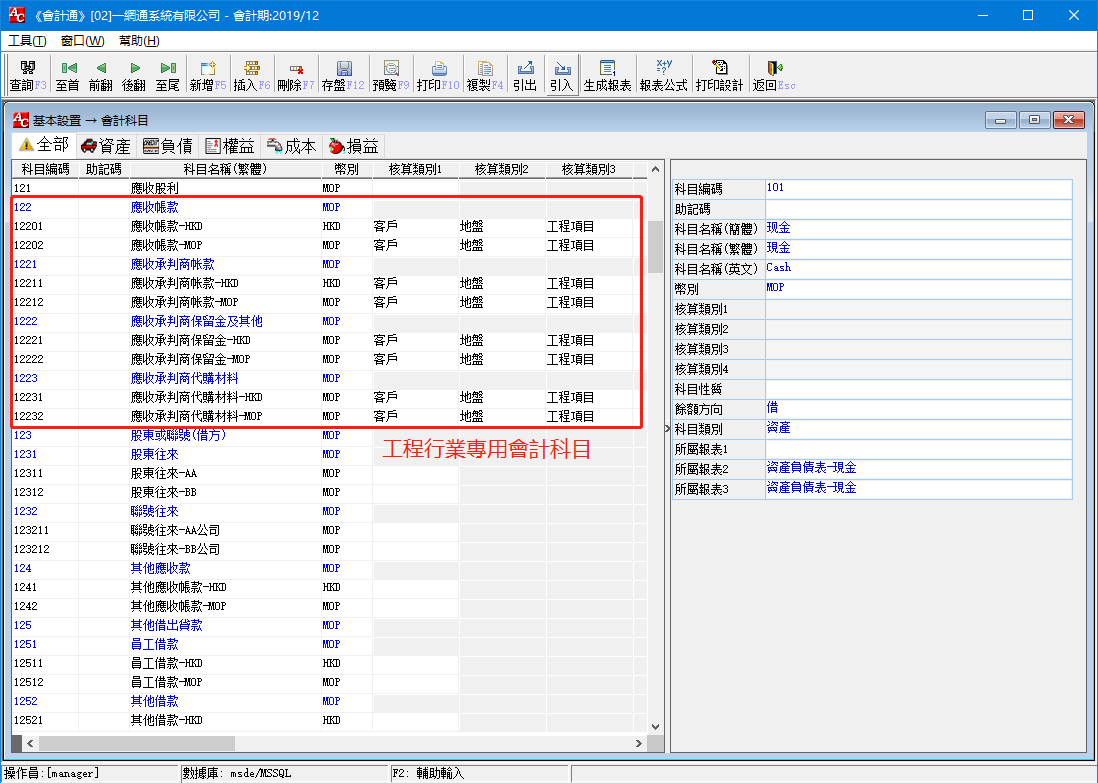This screenshot has width=1098, height=783.
Task: Jump to first record with 至首 icon
Action: [67, 72]
